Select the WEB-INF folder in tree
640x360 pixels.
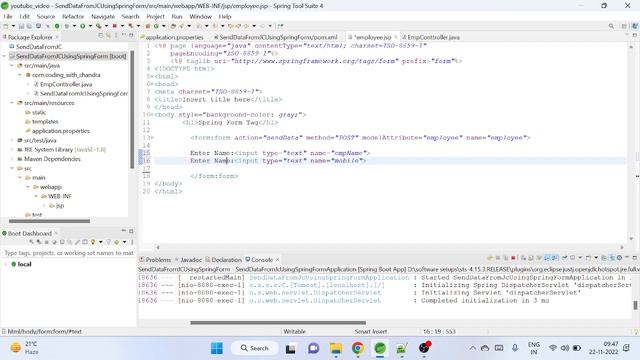(x=60, y=196)
